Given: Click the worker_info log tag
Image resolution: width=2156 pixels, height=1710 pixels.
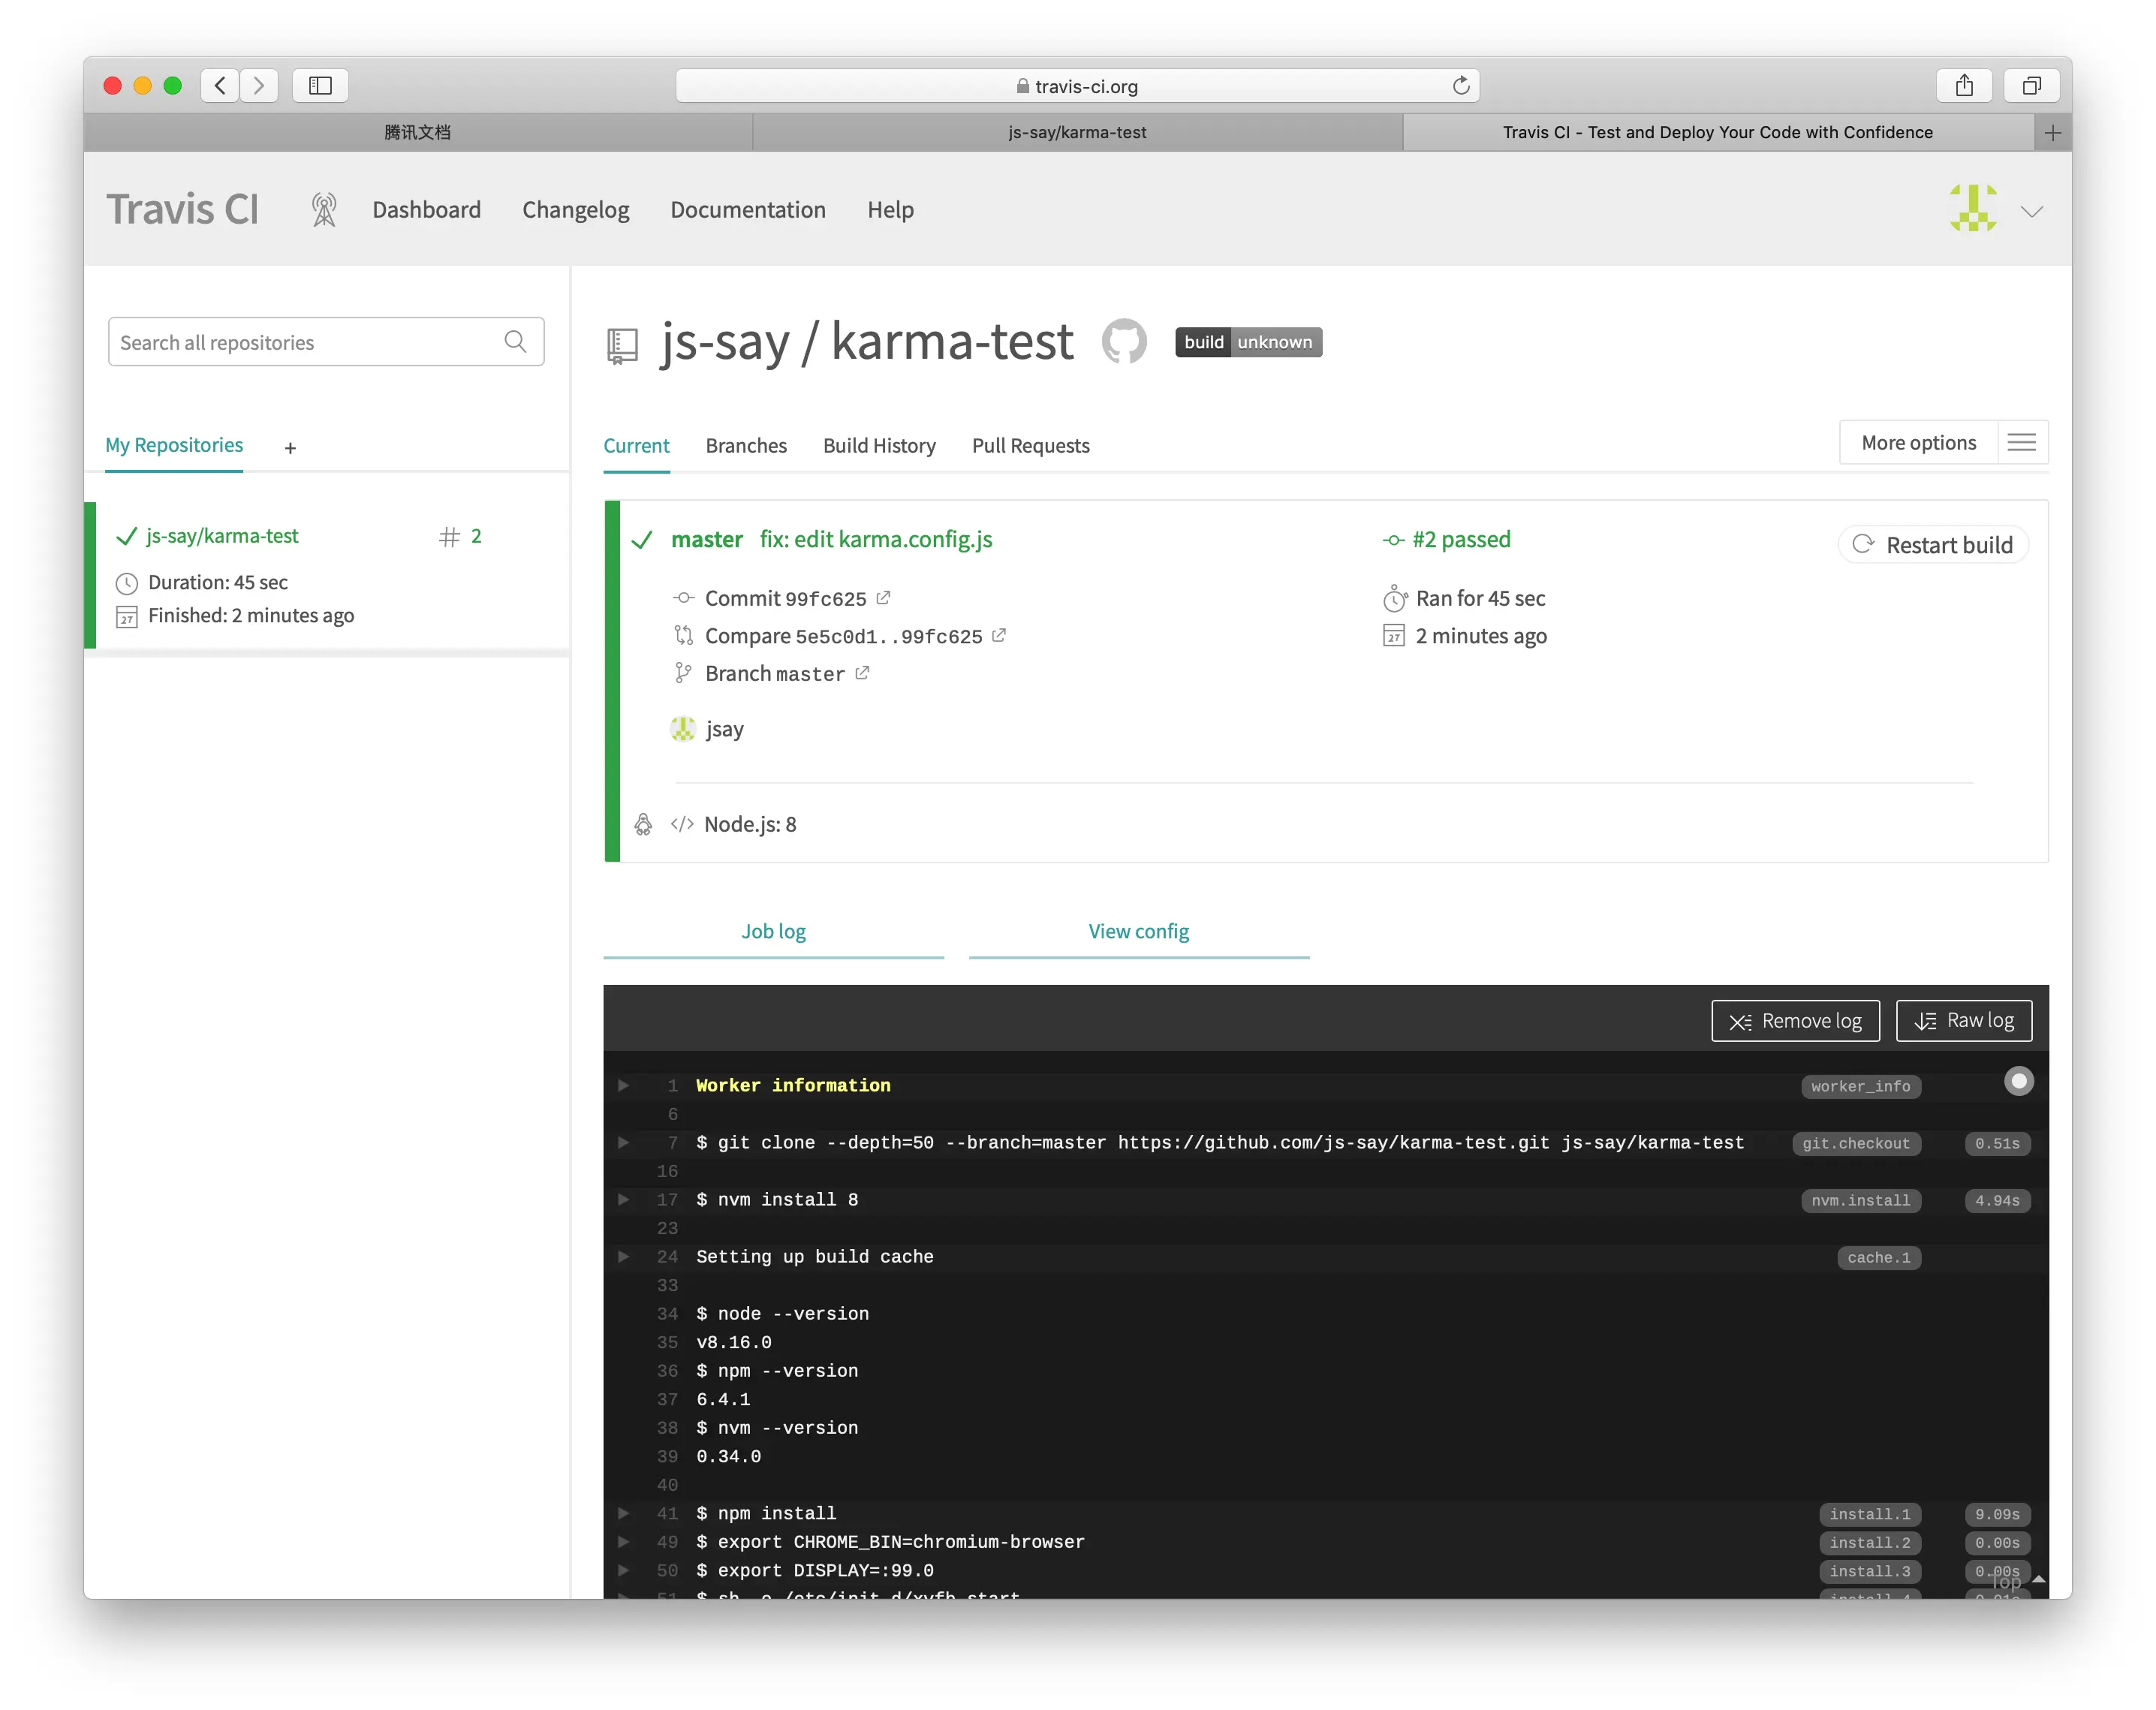Looking at the screenshot, I should point(1860,1087).
